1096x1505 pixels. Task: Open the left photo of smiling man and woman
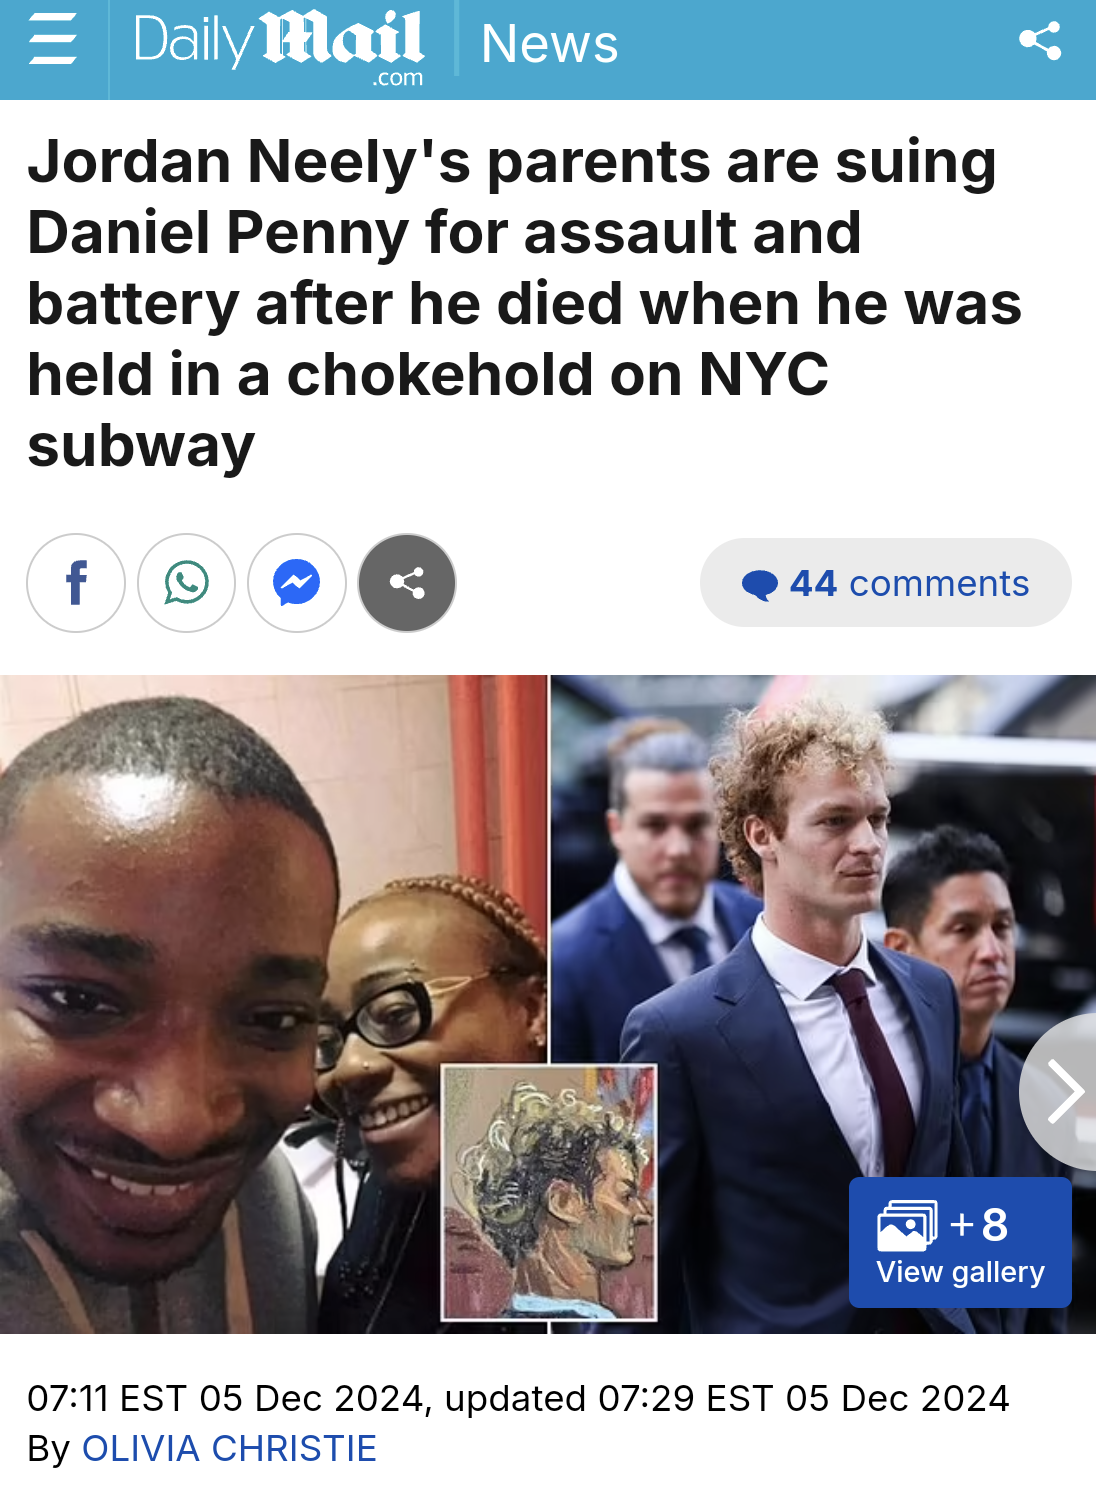click(273, 1004)
